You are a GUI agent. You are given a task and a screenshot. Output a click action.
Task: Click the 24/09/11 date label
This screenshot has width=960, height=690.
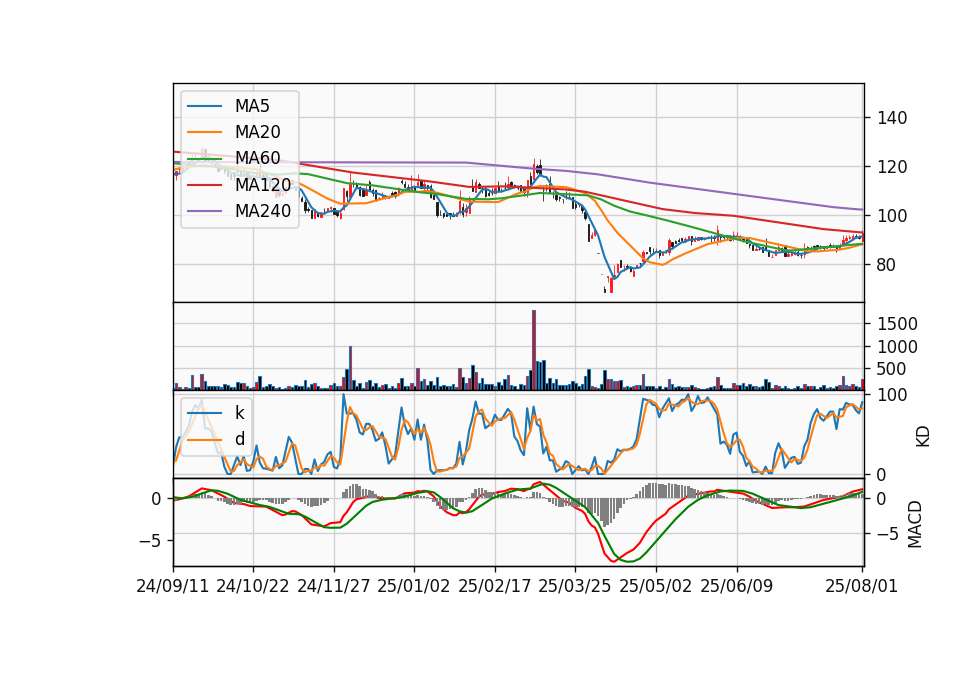pos(173,586)
